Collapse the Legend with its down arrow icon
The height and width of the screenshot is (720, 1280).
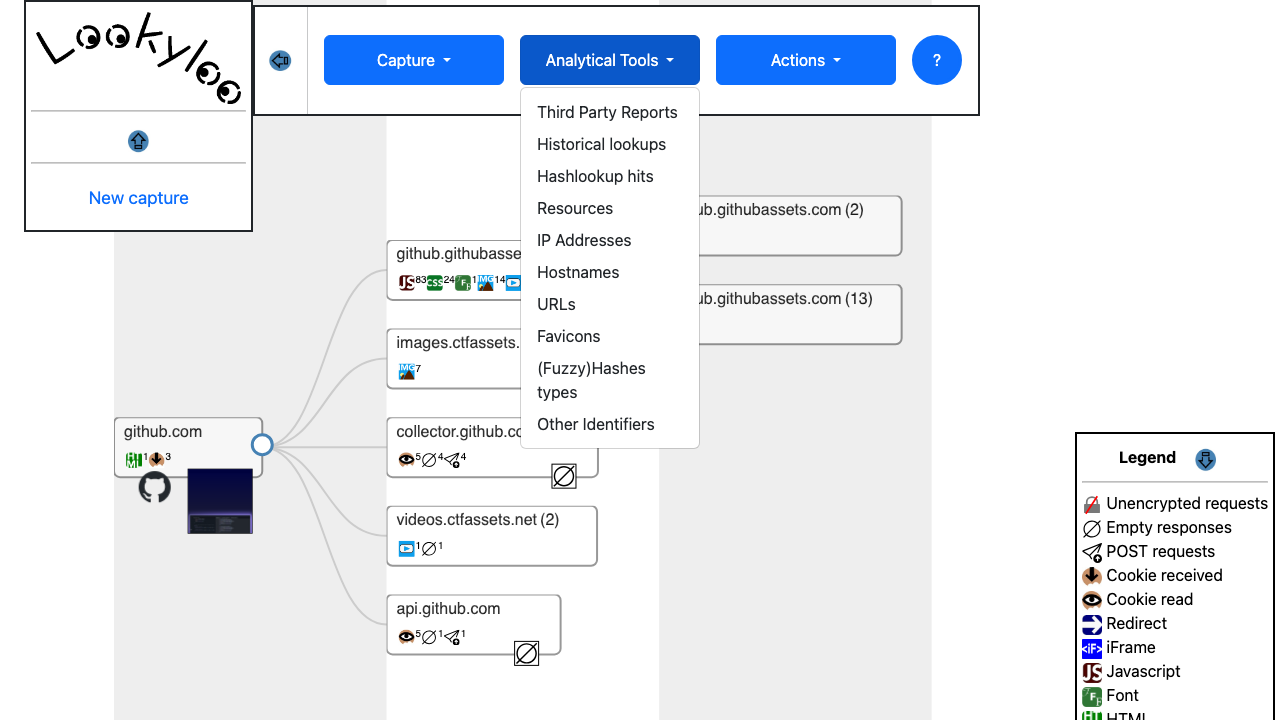pos(1205,459)
